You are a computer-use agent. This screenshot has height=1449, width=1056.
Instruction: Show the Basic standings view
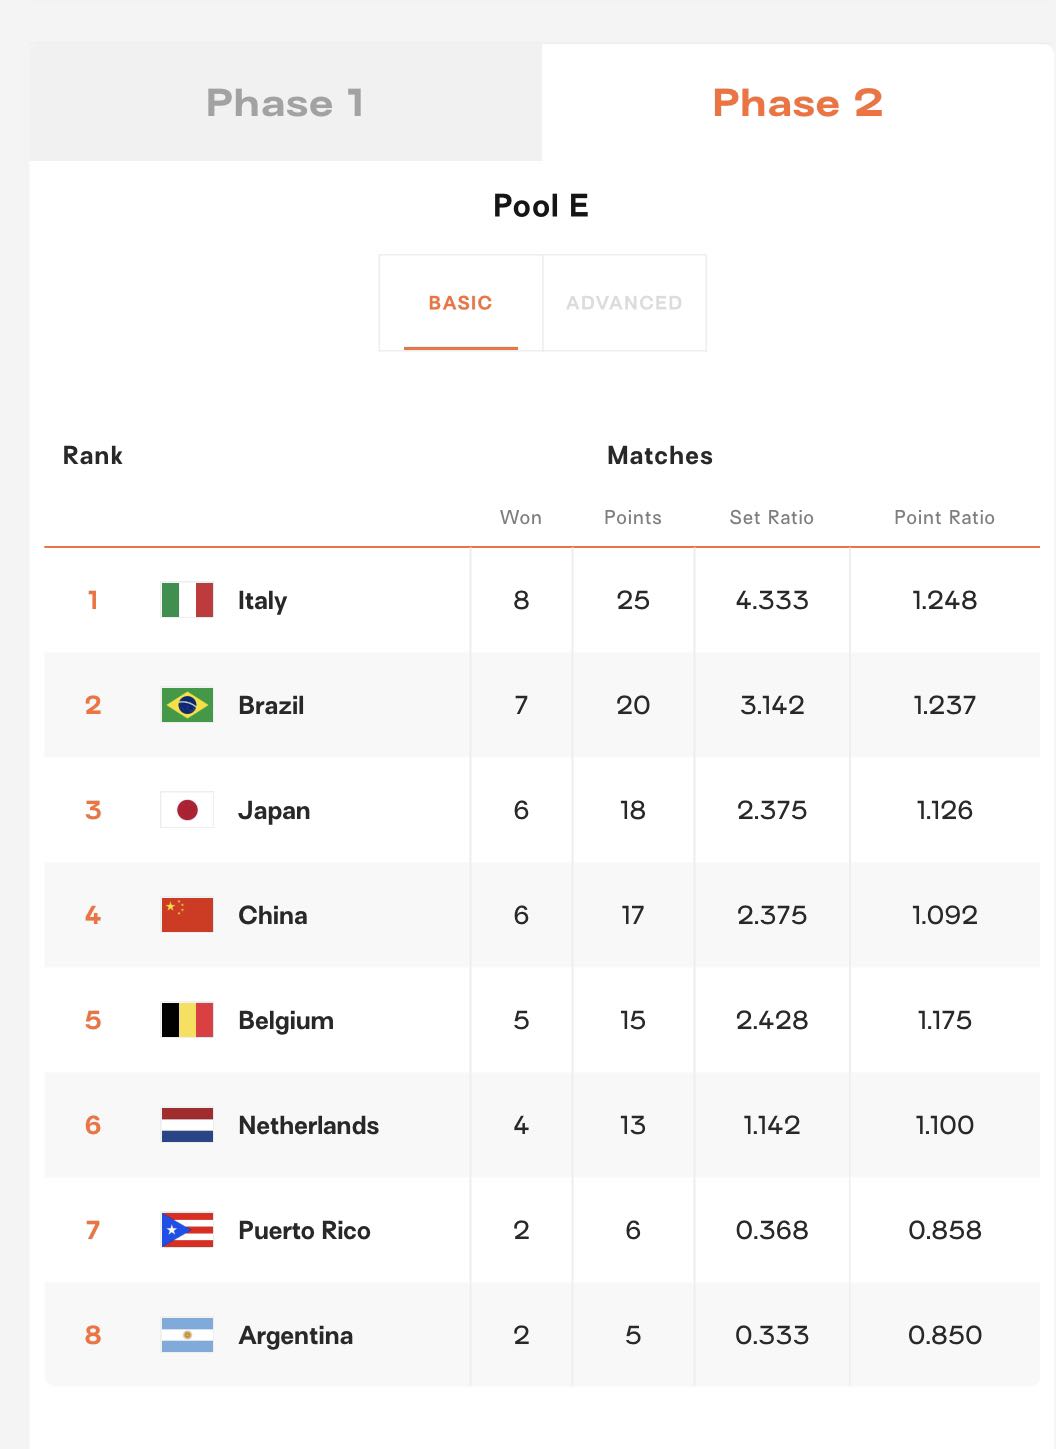pyautogui.click(x=461, y=303)
